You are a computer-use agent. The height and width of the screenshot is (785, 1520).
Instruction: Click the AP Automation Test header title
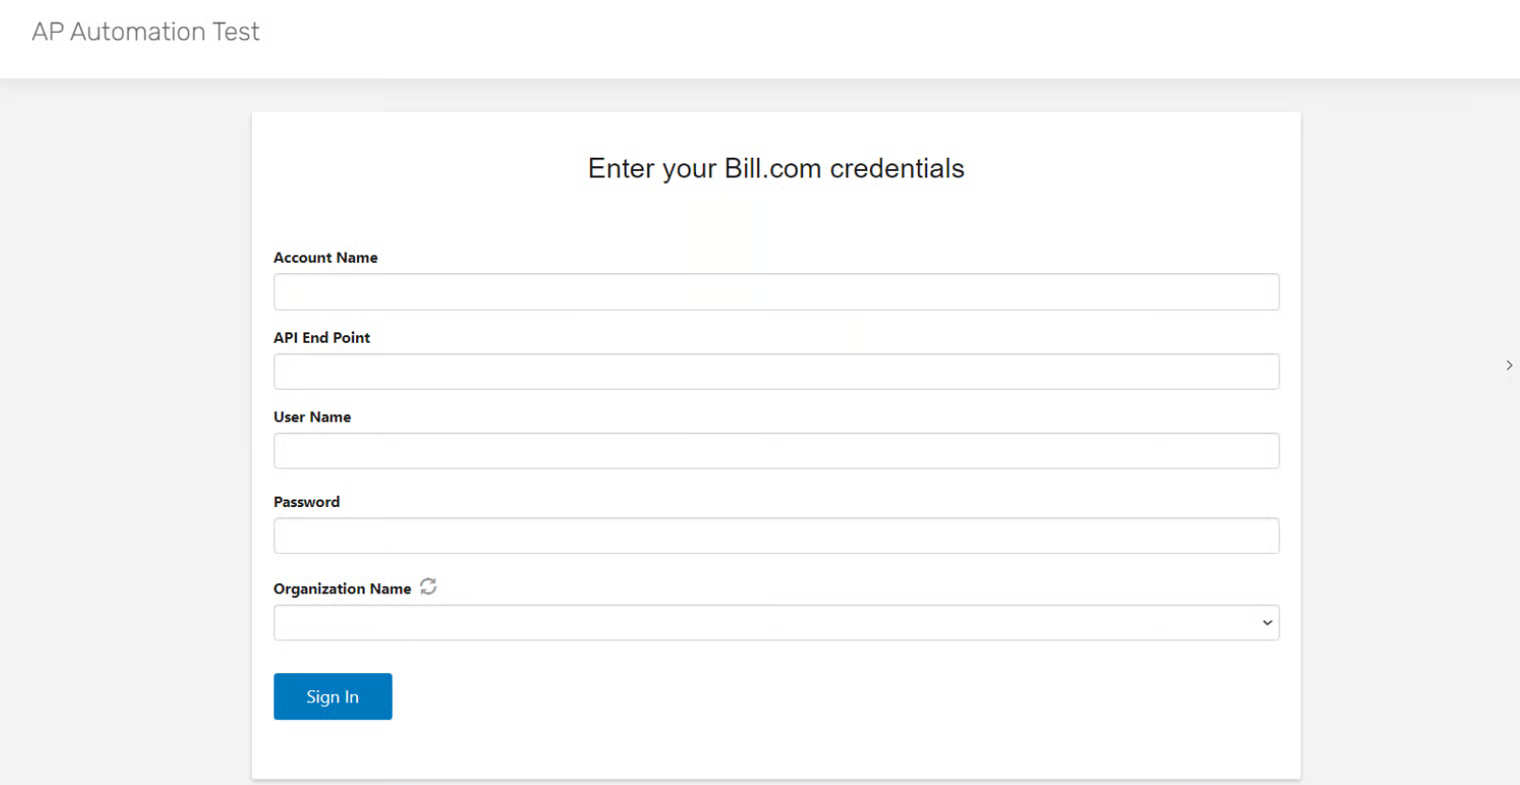(145, 32)
